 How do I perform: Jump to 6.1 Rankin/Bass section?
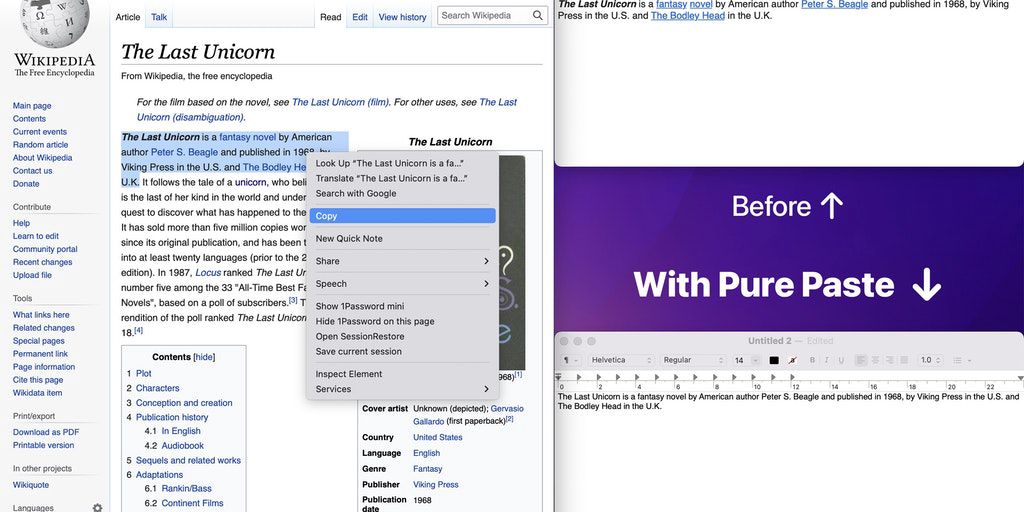point(178,488)
